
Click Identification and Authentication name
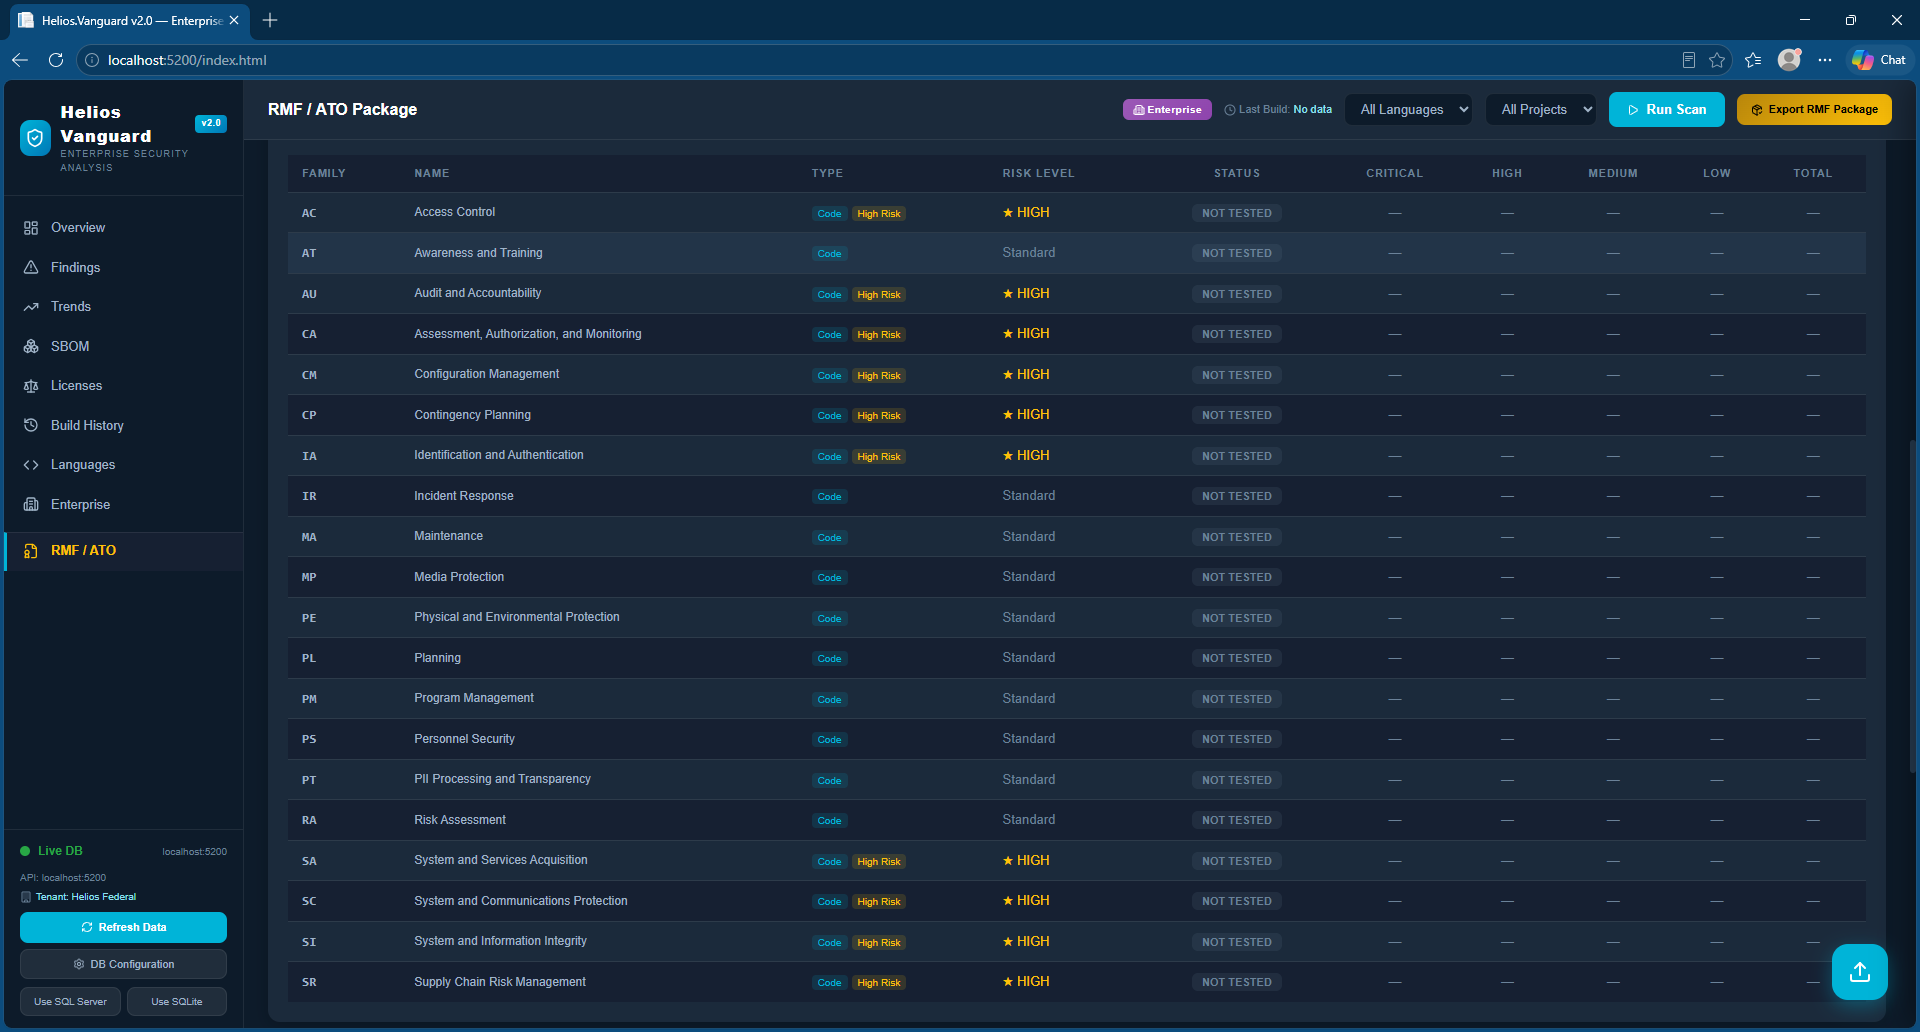(499, 455)
